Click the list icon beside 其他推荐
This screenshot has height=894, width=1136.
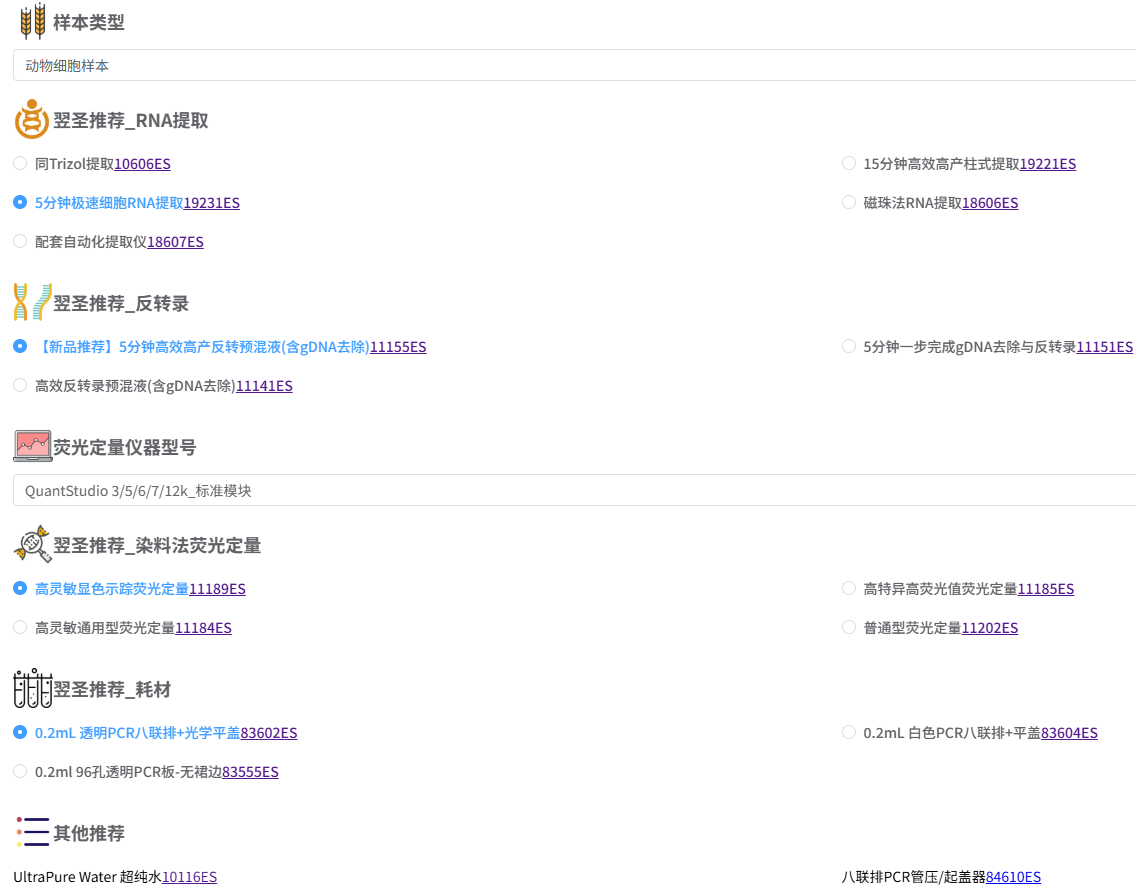pyautogui.click(x=32, y=832)
